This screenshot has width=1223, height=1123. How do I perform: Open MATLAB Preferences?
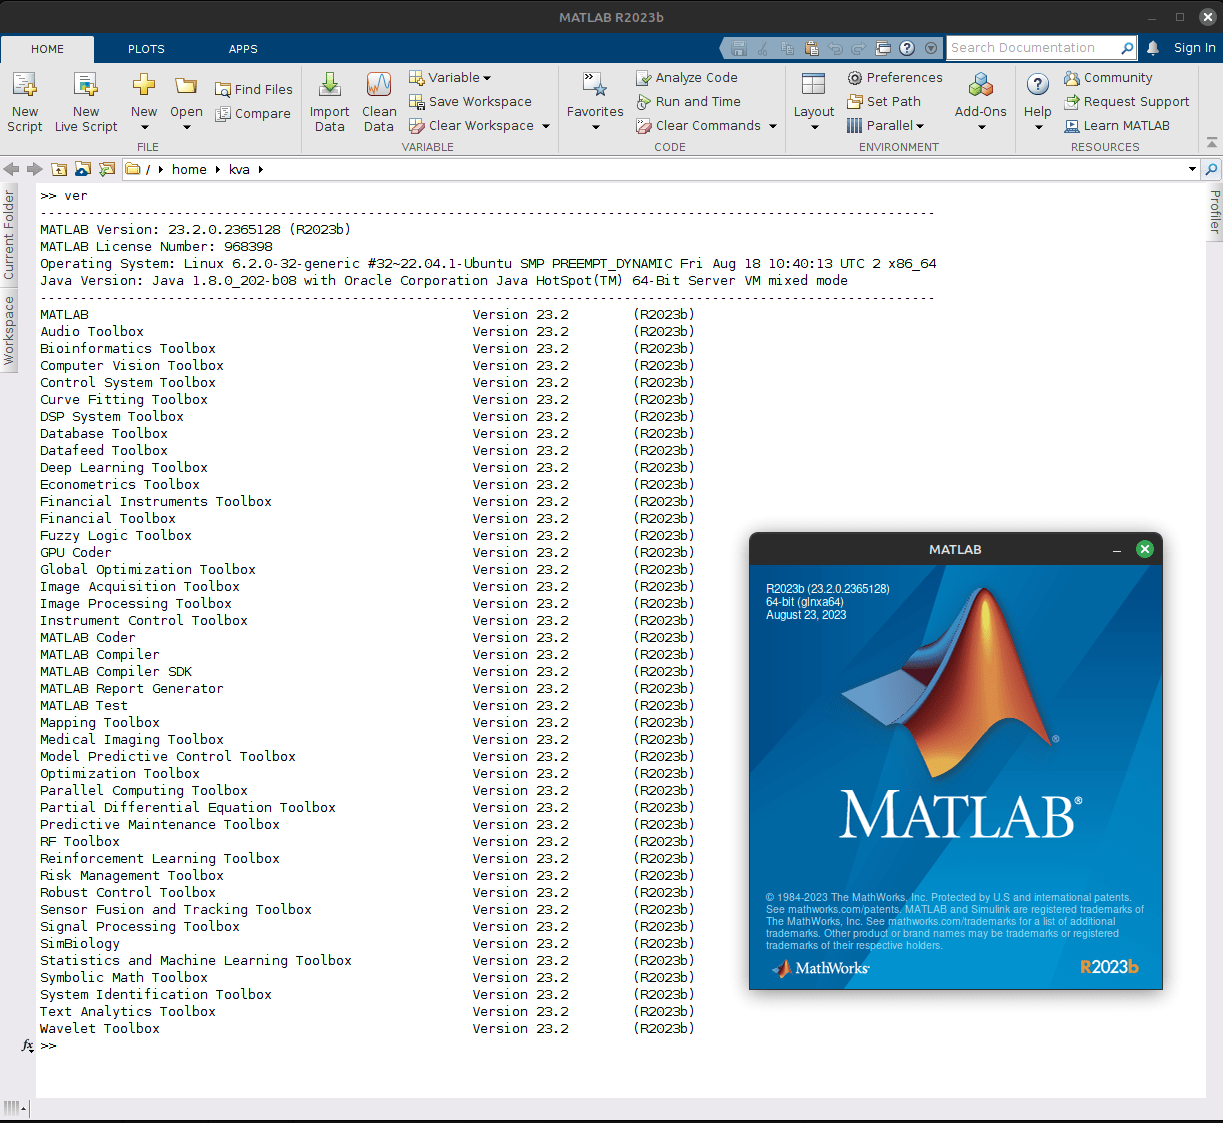click(895, 77)
